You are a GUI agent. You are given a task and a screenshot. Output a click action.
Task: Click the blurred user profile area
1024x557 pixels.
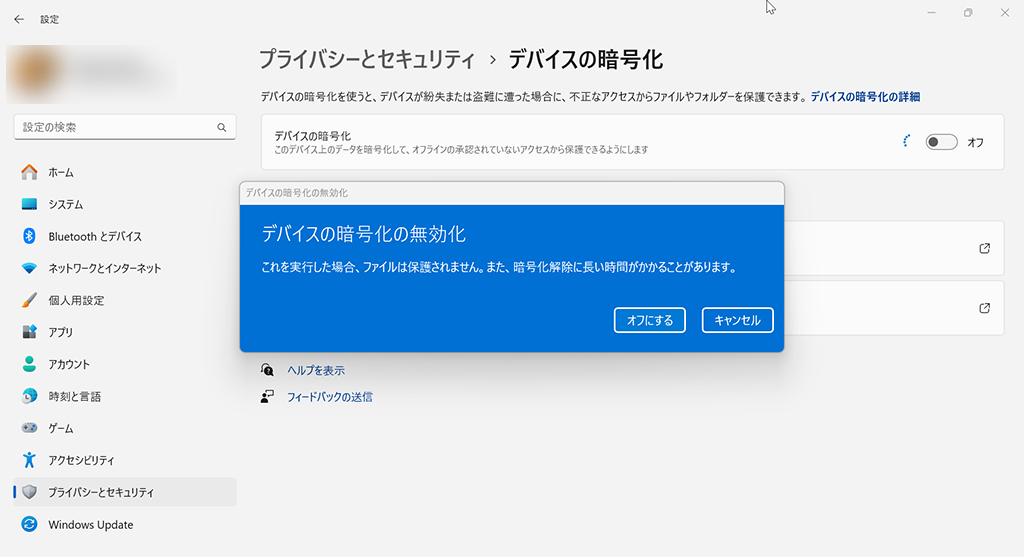[x=91, y=73]
